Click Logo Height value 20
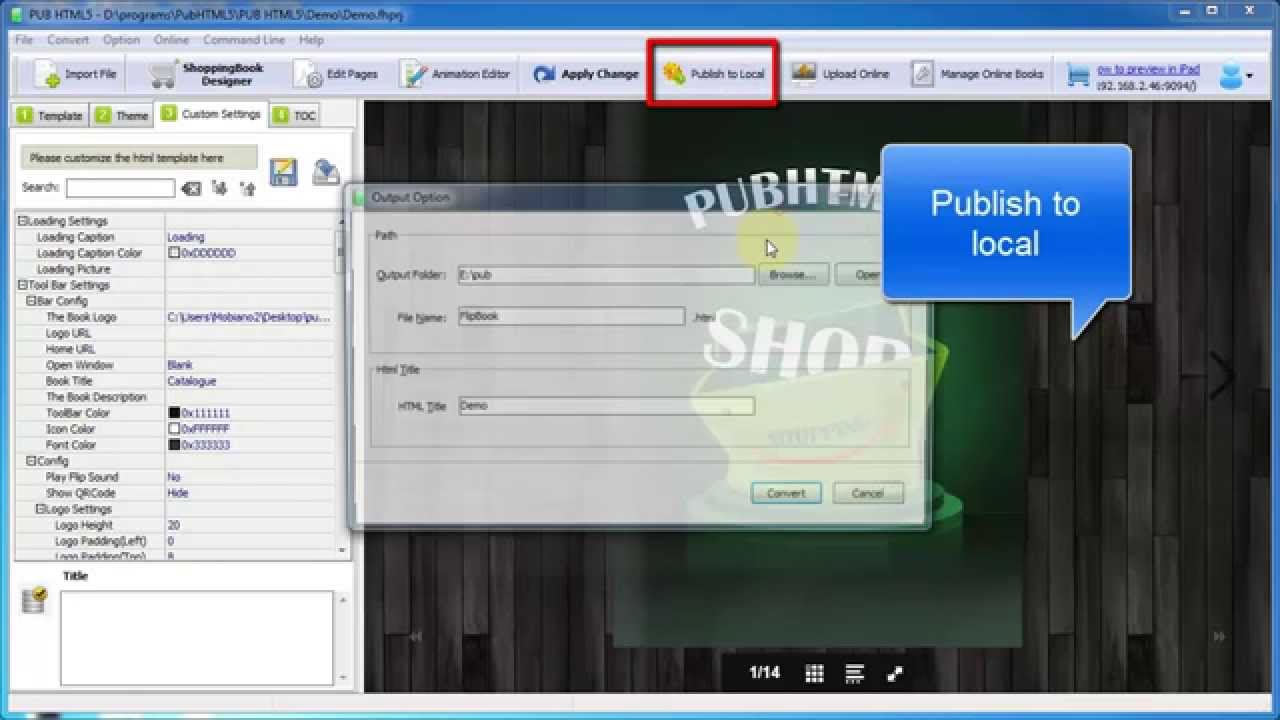Screen dimensions: 1280x720 coord(174,525)
